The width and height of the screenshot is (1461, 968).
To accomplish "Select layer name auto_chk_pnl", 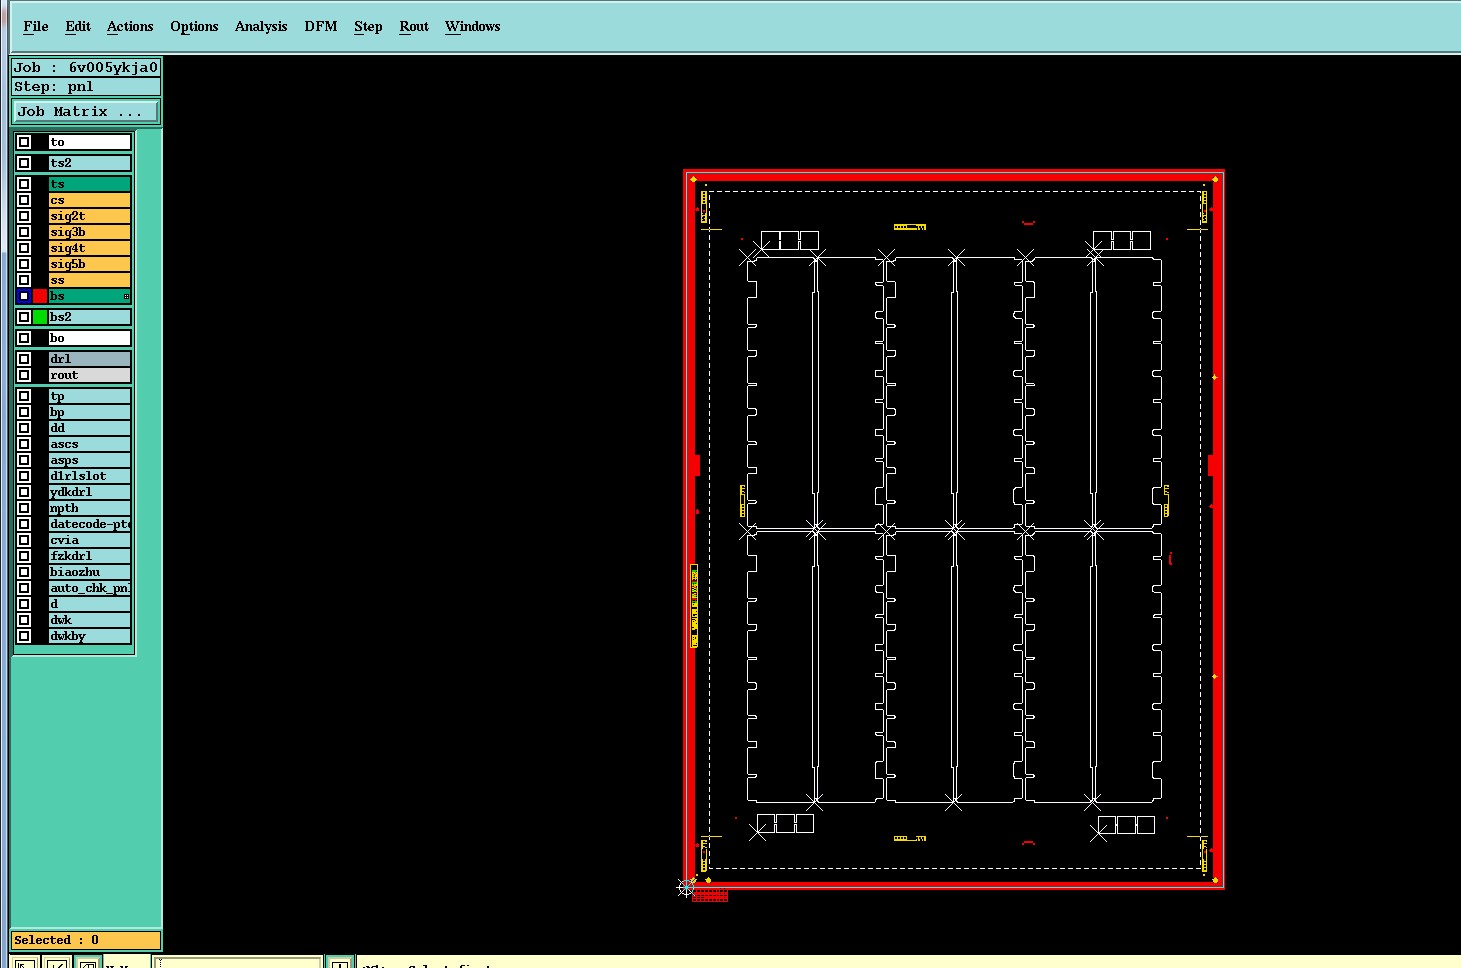I will tap(89, 588).
